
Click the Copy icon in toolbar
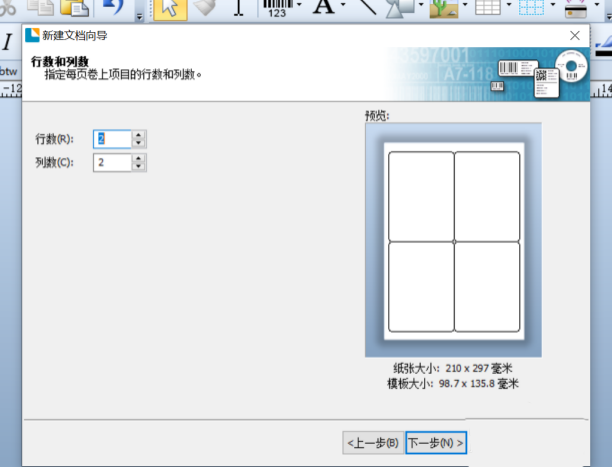click(40, 7)
